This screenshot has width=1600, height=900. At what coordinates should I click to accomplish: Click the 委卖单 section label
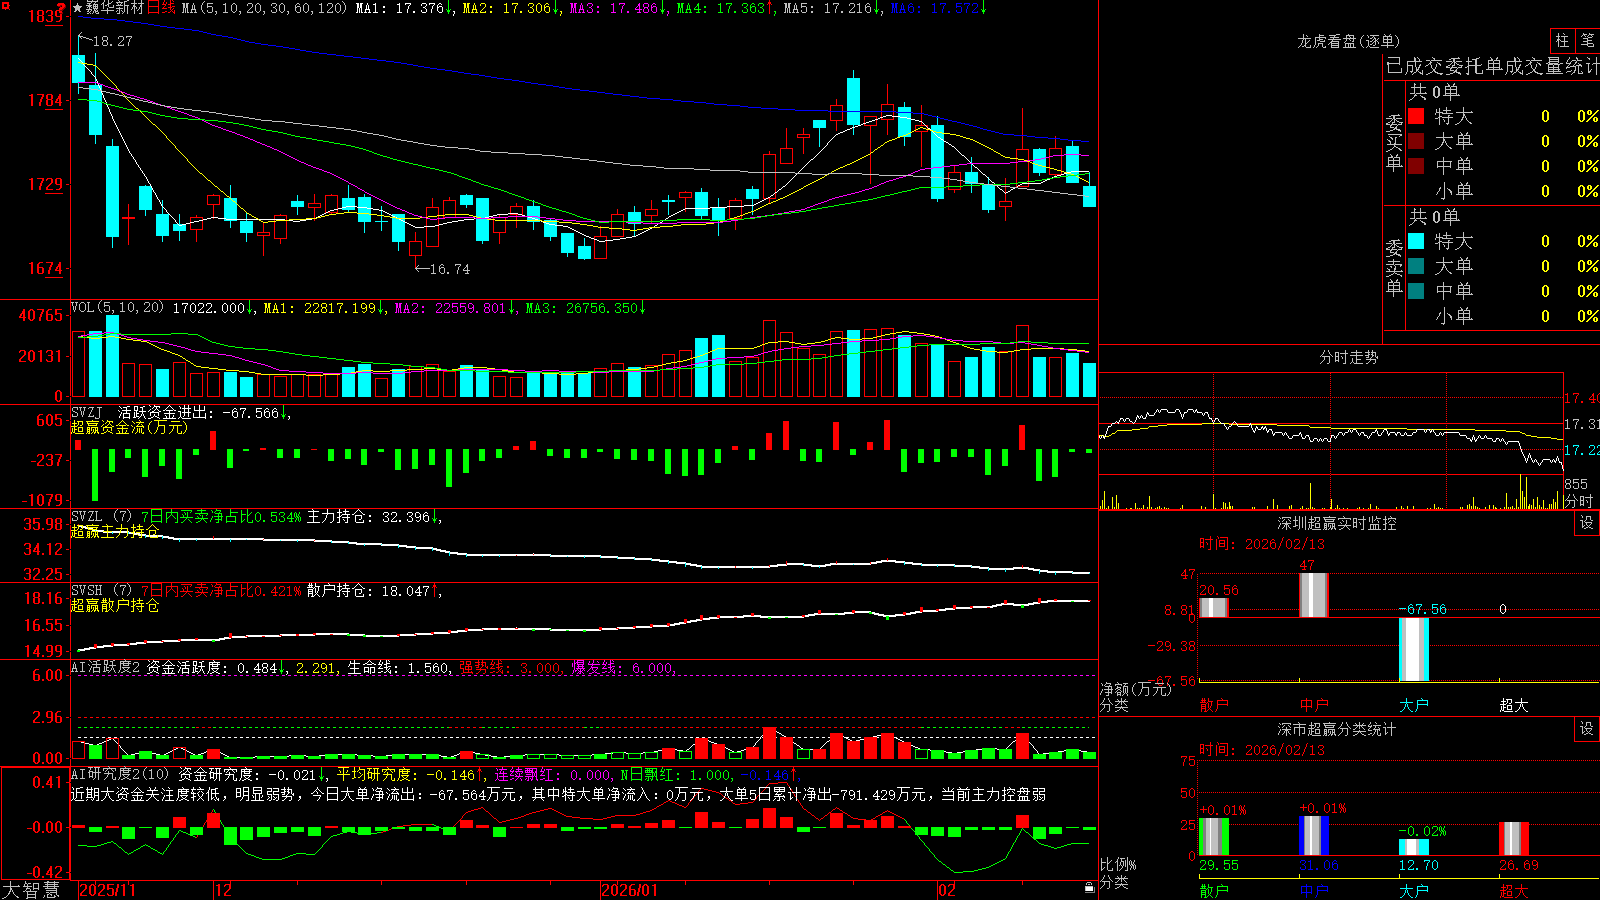click(x=1394, y=267)
